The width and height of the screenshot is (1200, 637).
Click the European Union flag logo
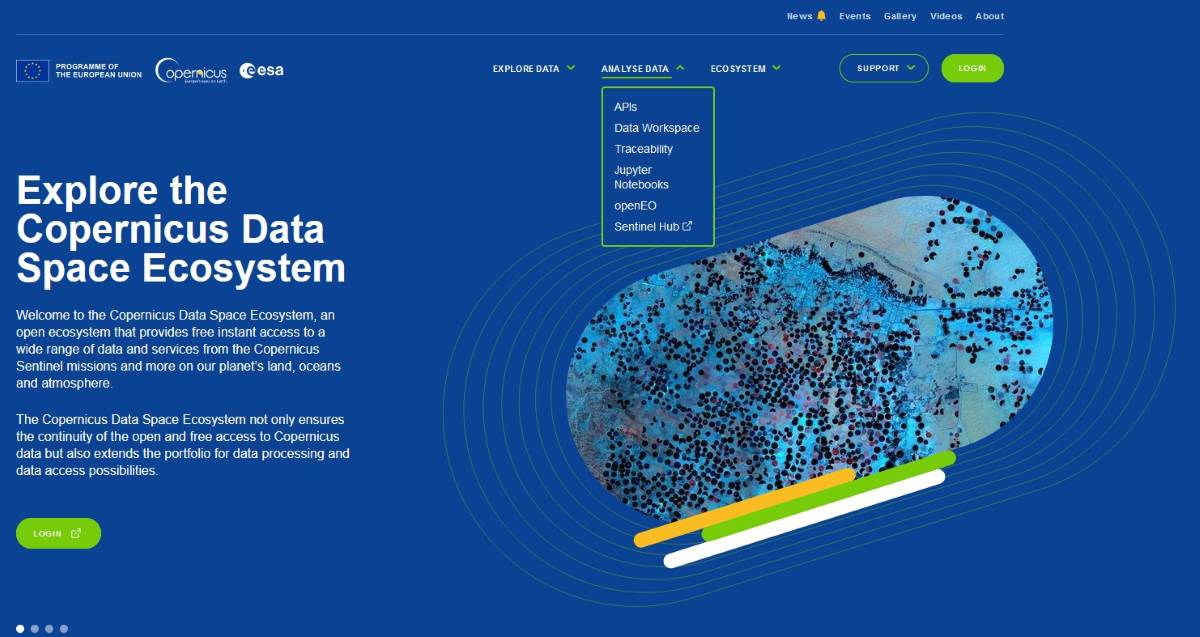[31, 70]
